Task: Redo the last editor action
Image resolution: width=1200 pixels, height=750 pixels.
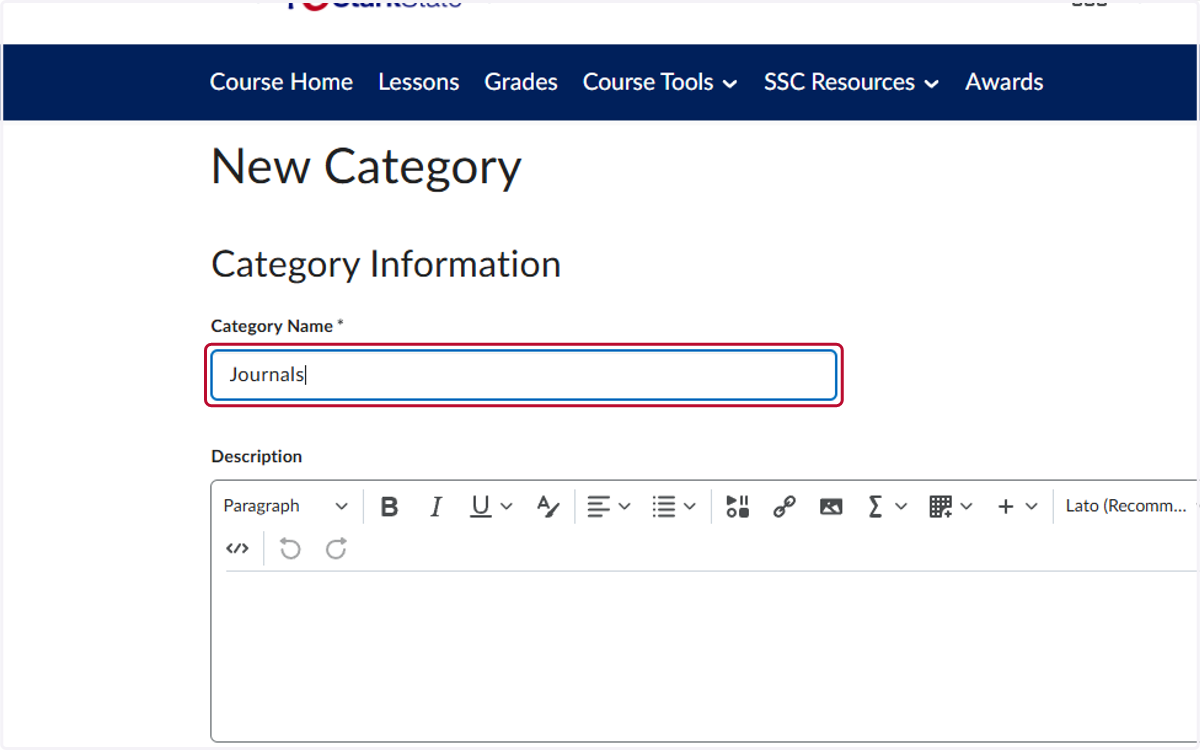Action: (x=337, y=548)
